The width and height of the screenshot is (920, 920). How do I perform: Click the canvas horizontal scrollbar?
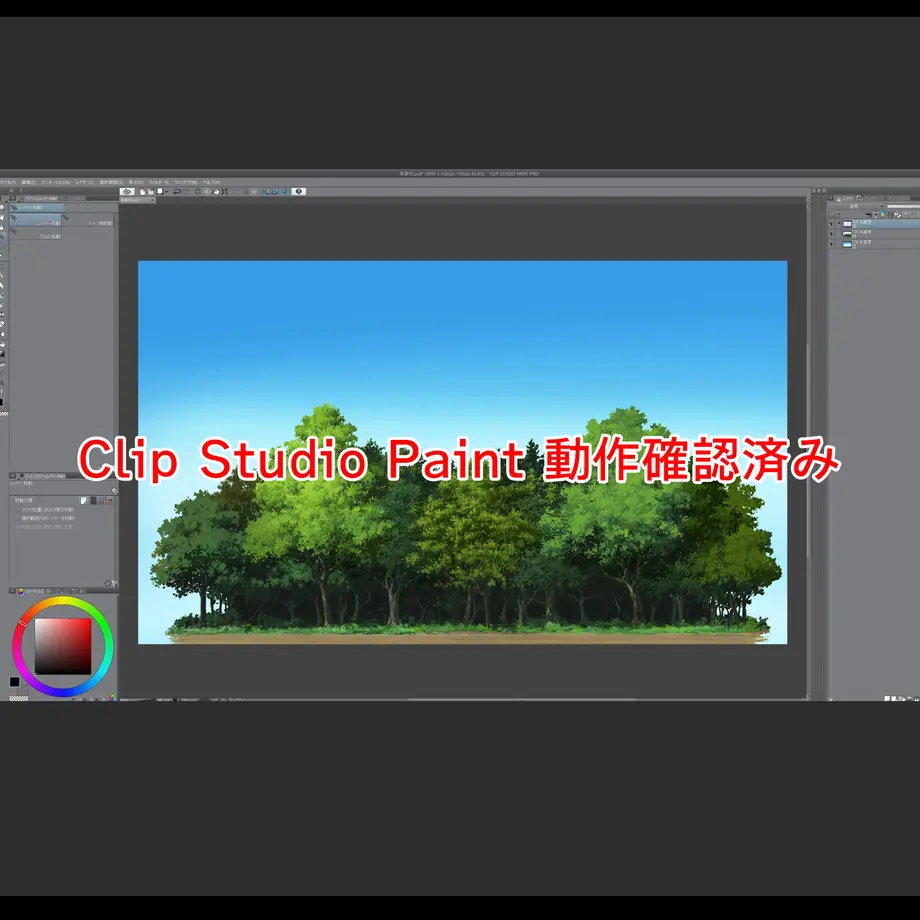pyautogui.click(x=522, y=699)
